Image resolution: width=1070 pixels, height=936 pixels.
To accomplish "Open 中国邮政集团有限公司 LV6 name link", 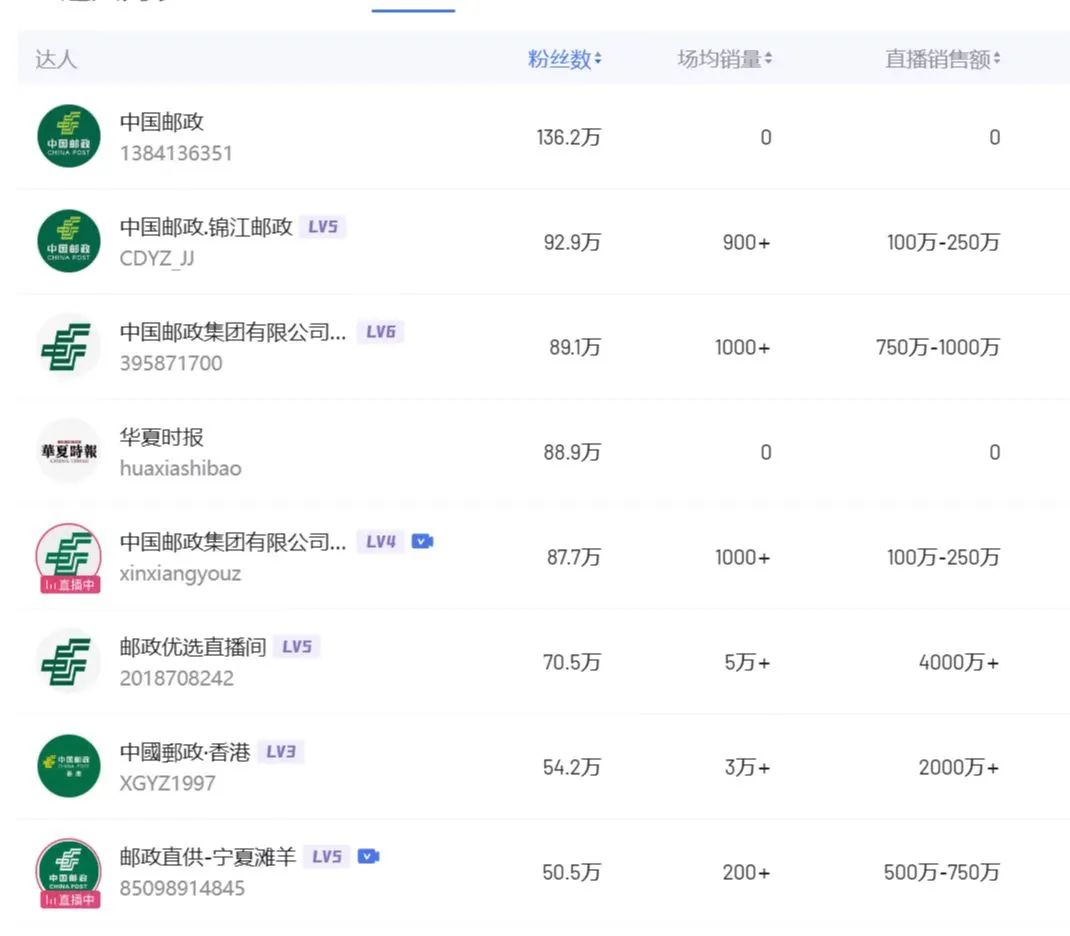I will pos(233,332).
